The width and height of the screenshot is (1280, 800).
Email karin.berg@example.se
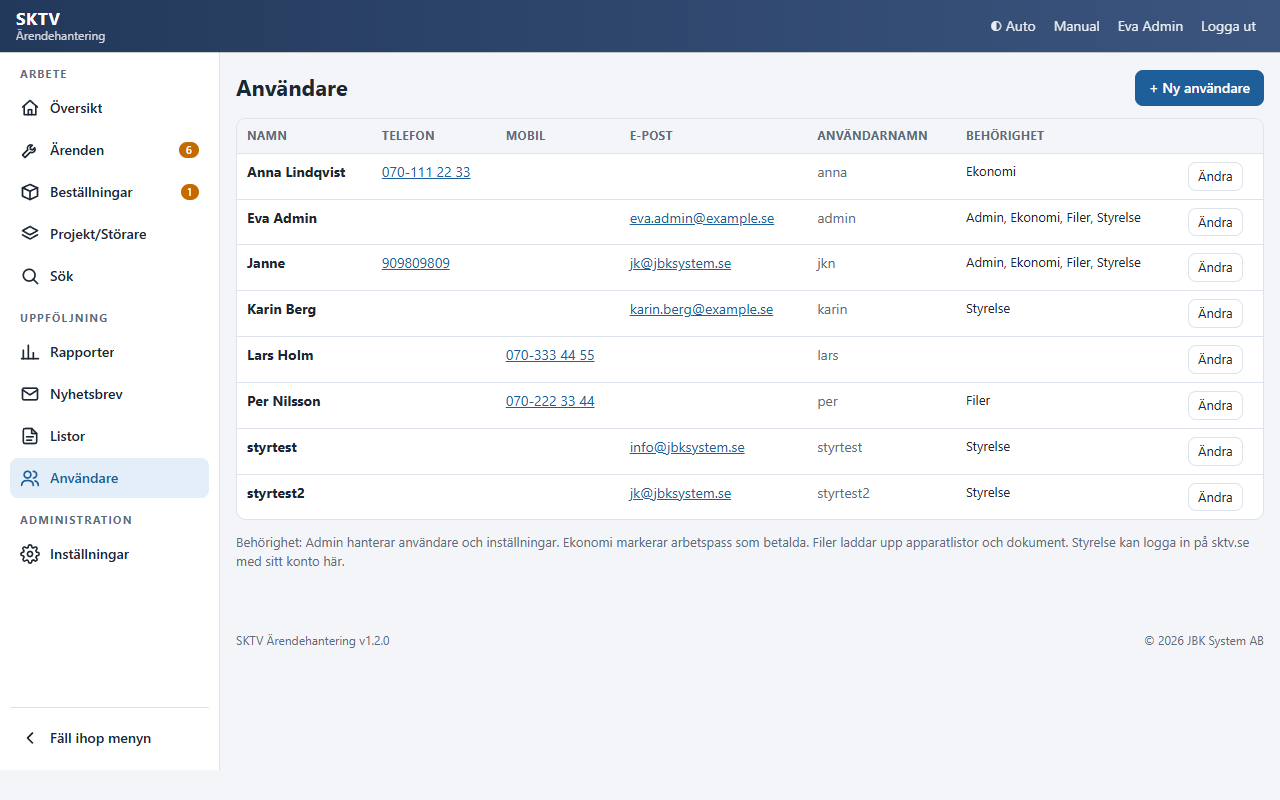coord(702,309)
